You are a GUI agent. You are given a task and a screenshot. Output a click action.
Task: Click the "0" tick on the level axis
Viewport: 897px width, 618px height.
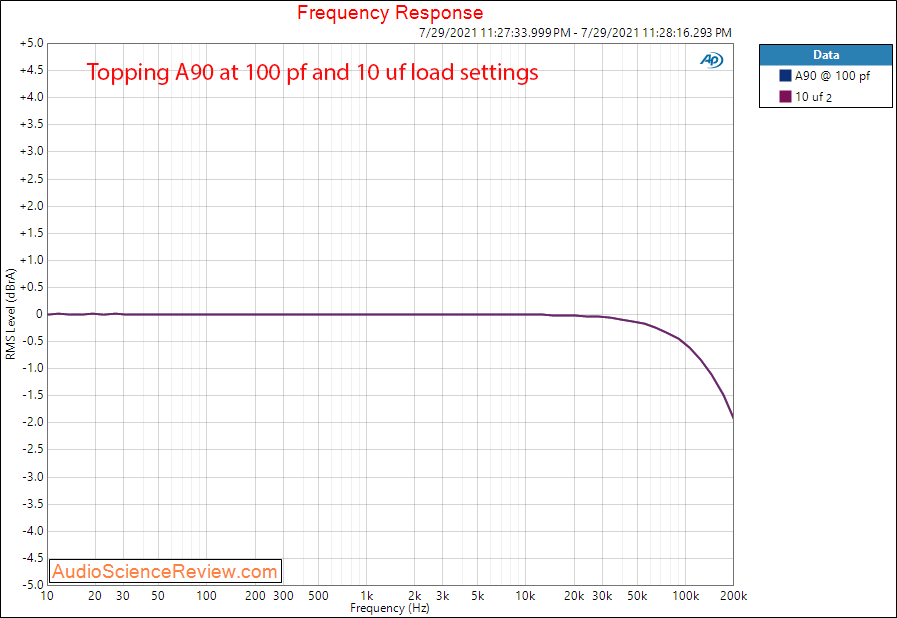pos(39,314)
